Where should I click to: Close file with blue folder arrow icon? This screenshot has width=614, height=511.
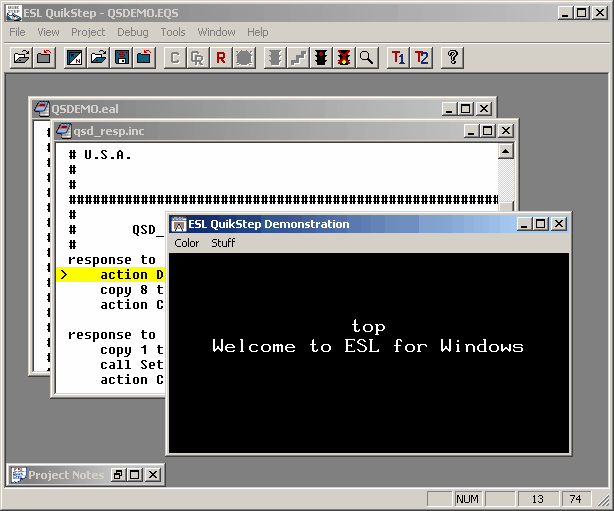point(144,58)
